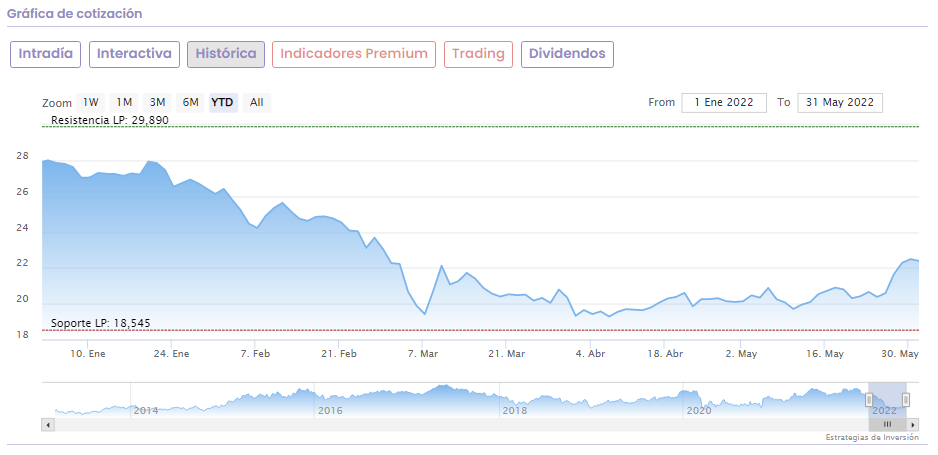The image size is (938, 455).
Task: Select the Histórica tab
Action: point(226,54)
